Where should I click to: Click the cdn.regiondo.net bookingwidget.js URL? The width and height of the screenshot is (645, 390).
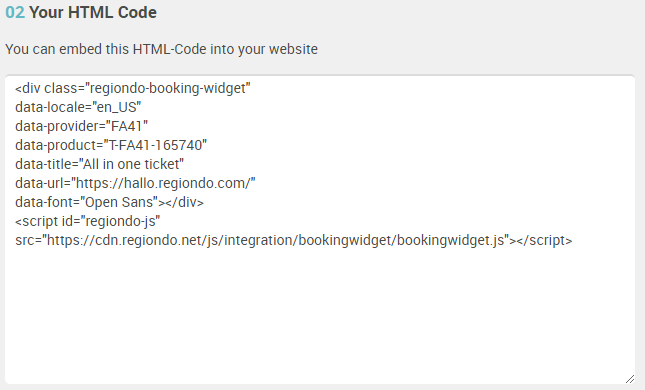point(276,240)
